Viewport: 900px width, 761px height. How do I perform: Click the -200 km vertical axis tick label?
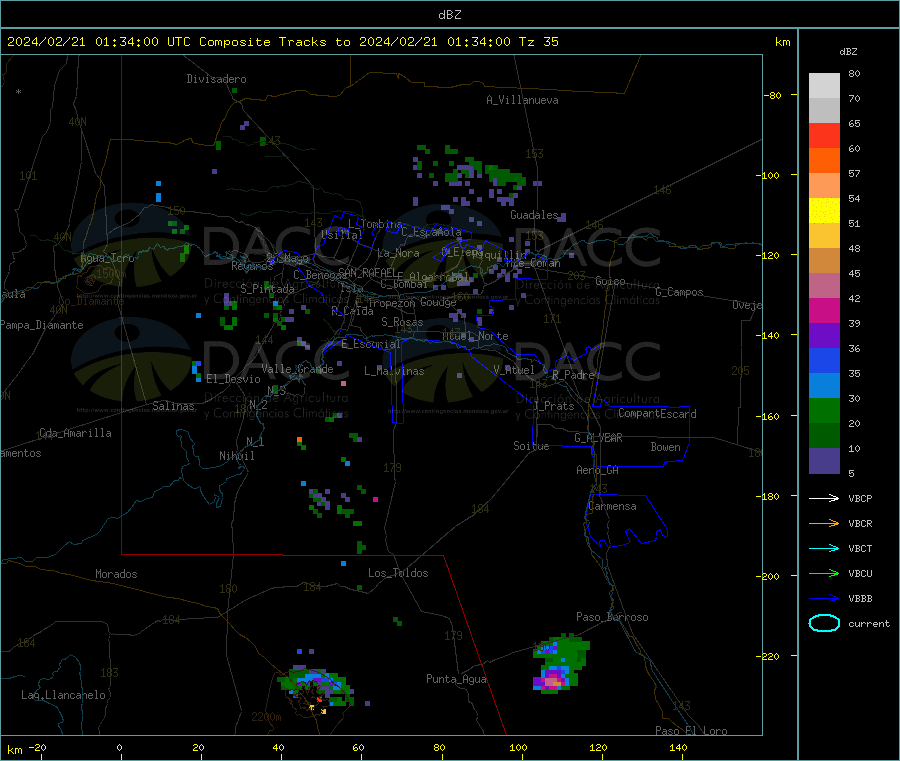[x=770, y=576]
